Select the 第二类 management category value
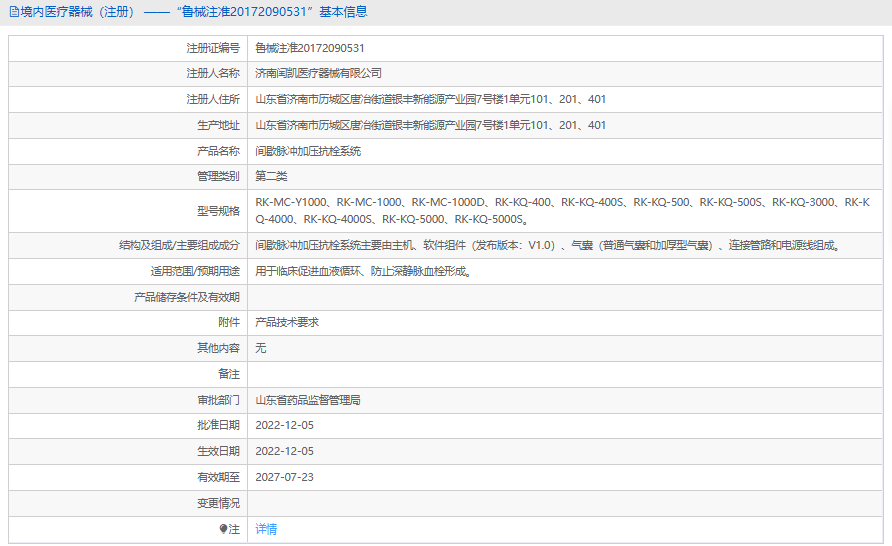The width and height of the screenshot is (892, 546). click(x=271, y=176)
